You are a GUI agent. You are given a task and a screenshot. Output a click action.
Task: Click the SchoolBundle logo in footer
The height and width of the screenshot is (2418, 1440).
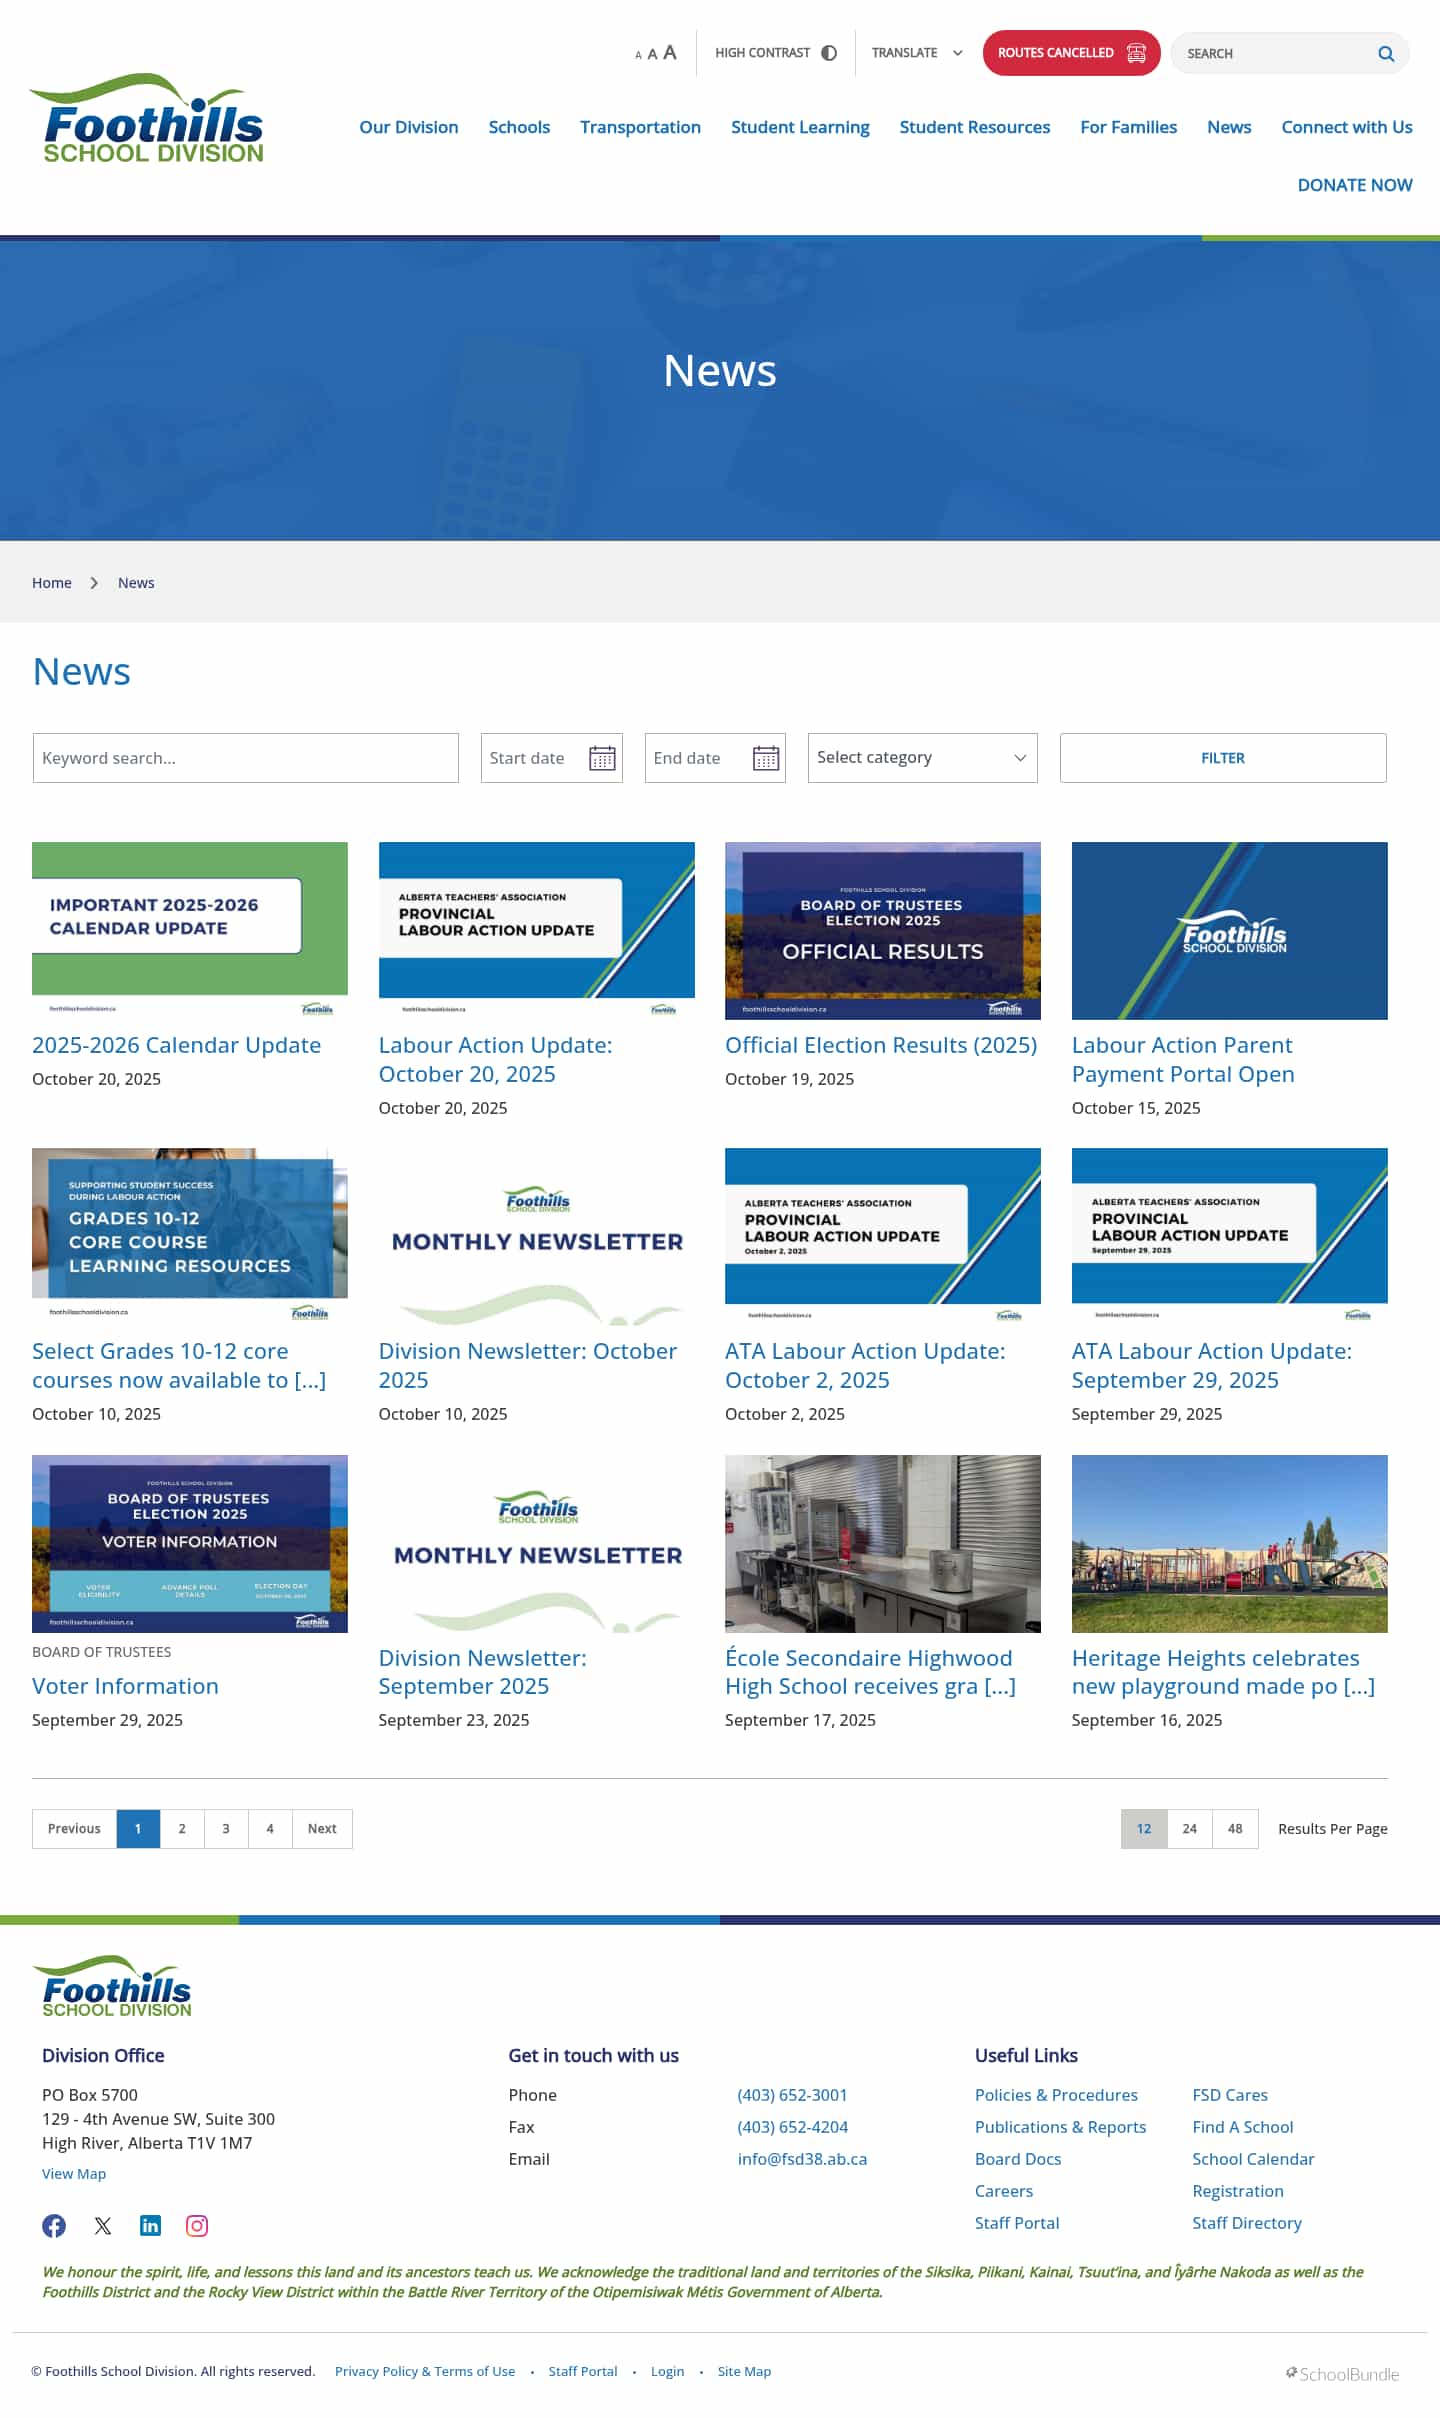1342,2374
